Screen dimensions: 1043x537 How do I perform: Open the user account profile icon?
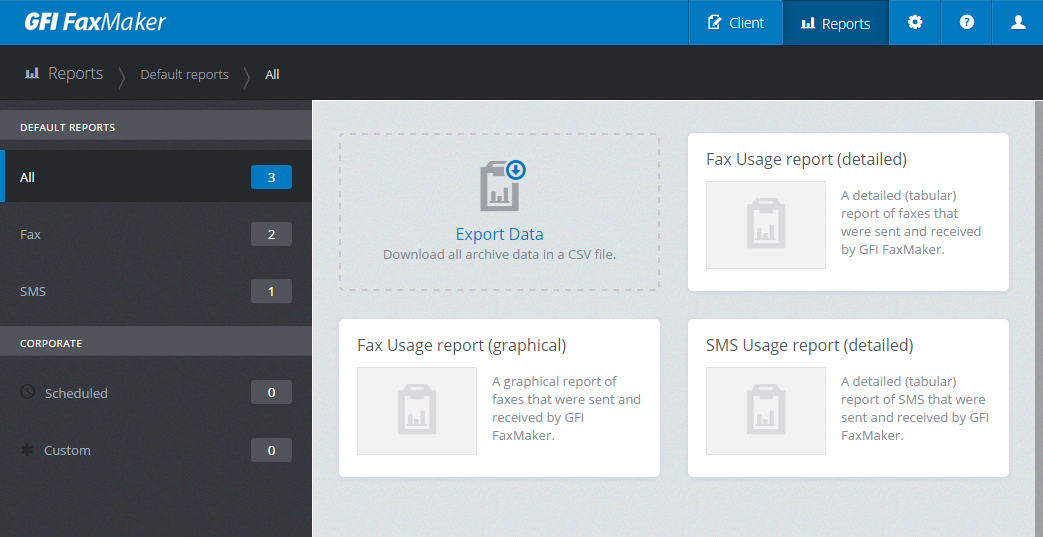(x=1018, y=23)
